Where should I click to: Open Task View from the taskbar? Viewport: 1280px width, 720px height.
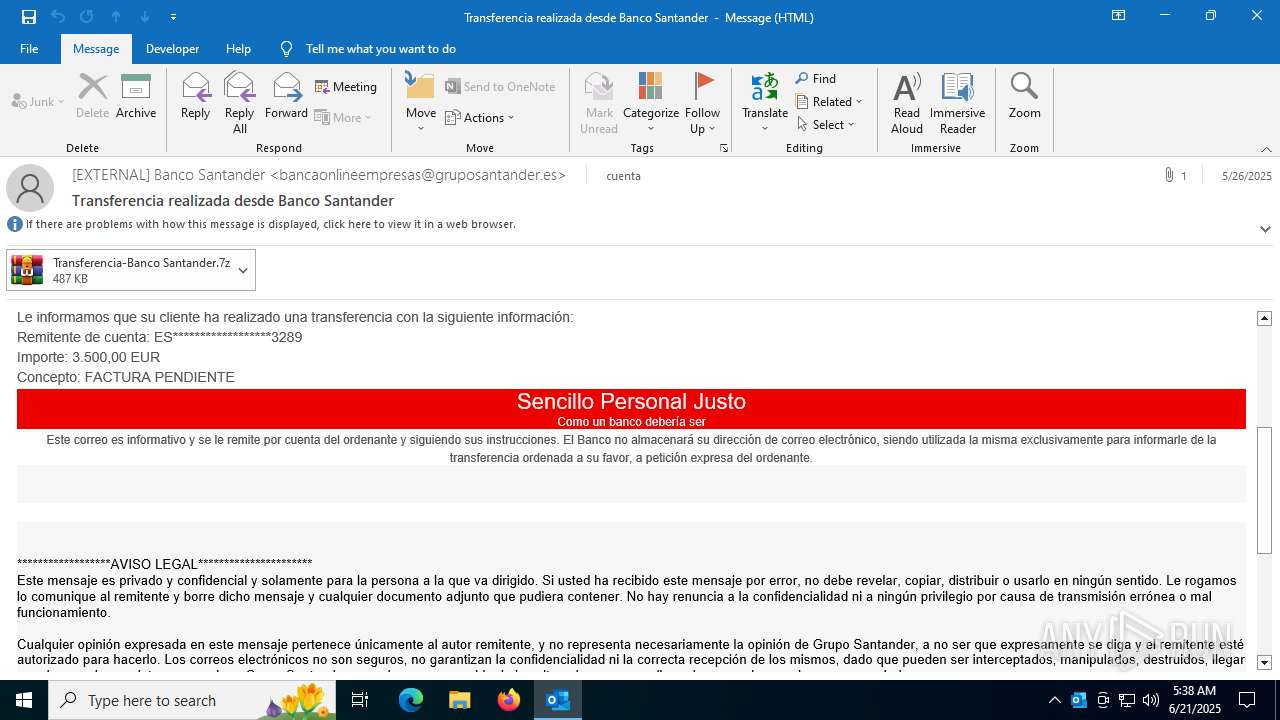pos(361,700)
